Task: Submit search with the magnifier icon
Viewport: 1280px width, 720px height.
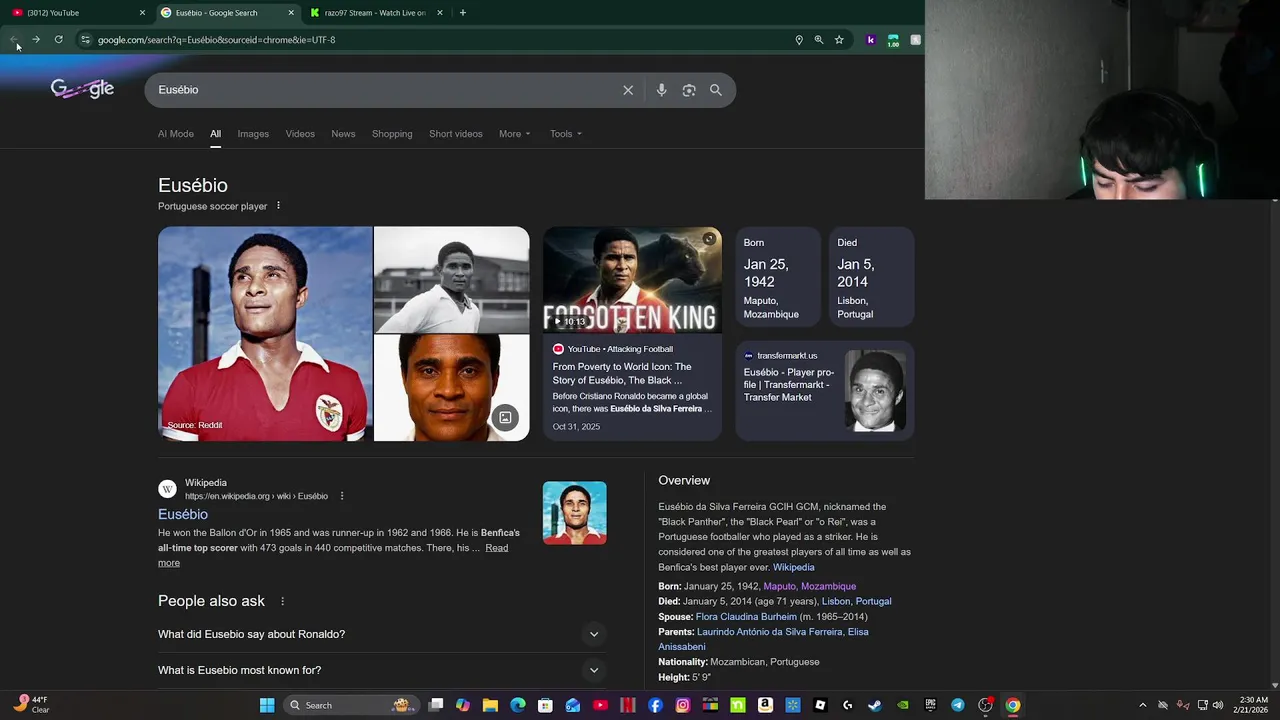Action: pyautogui.click(x=716, y=90)
